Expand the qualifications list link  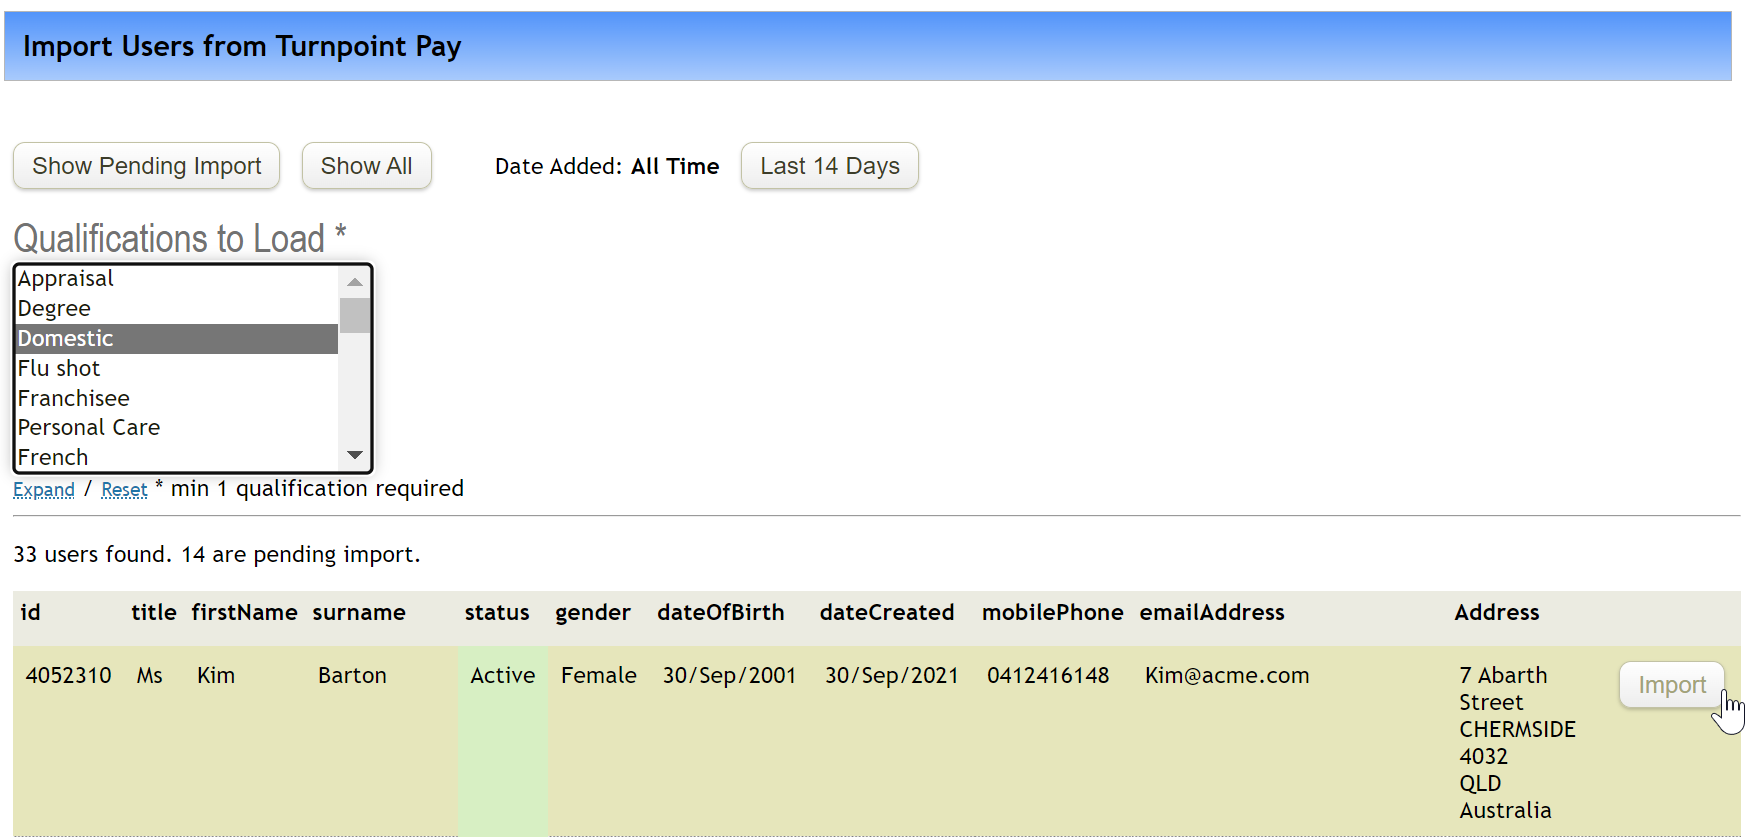[44, 490]
